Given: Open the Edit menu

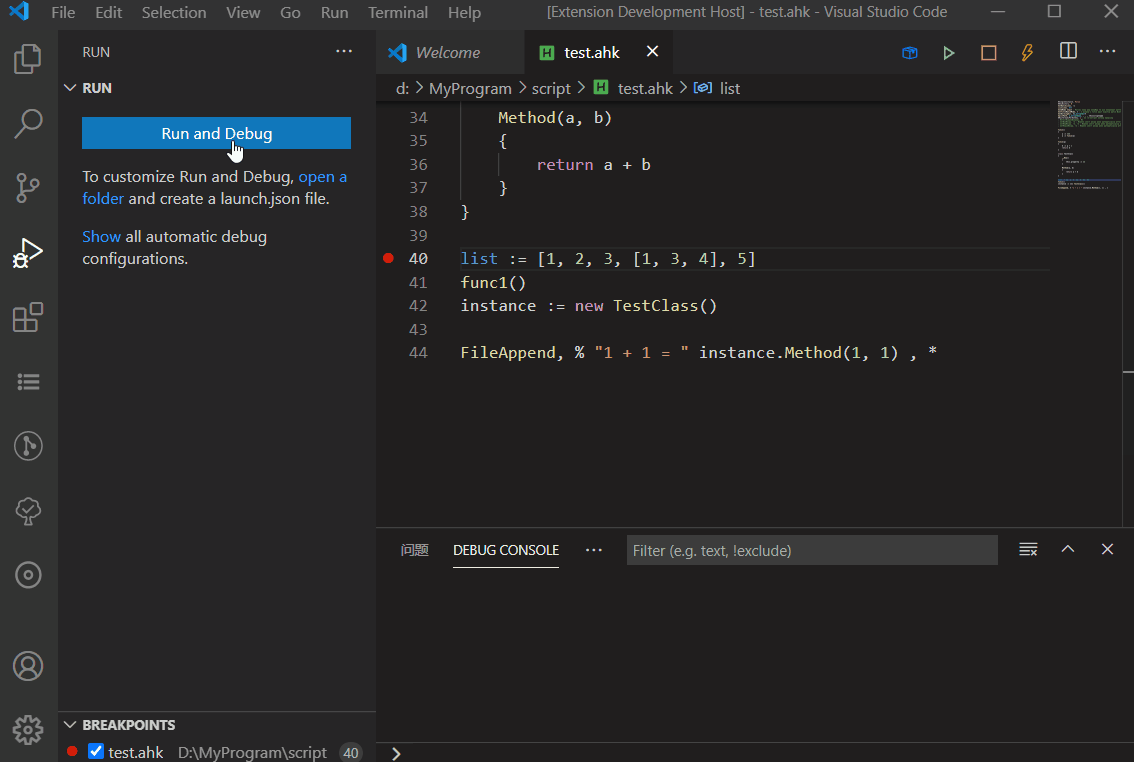Looking at the screenshot, I should [108, 12].
